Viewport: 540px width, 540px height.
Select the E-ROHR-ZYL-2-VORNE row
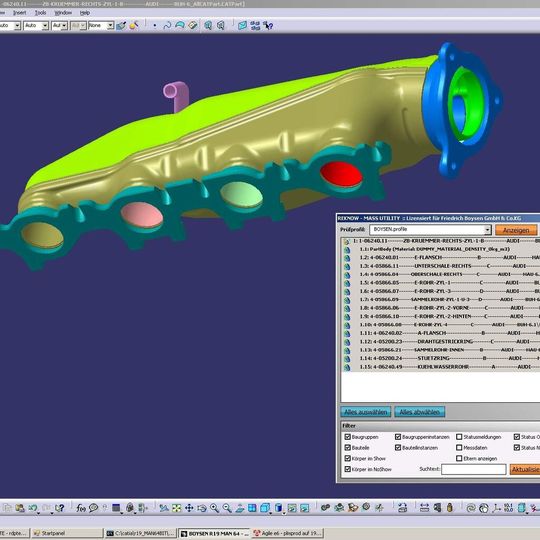[x=441, y=308]
